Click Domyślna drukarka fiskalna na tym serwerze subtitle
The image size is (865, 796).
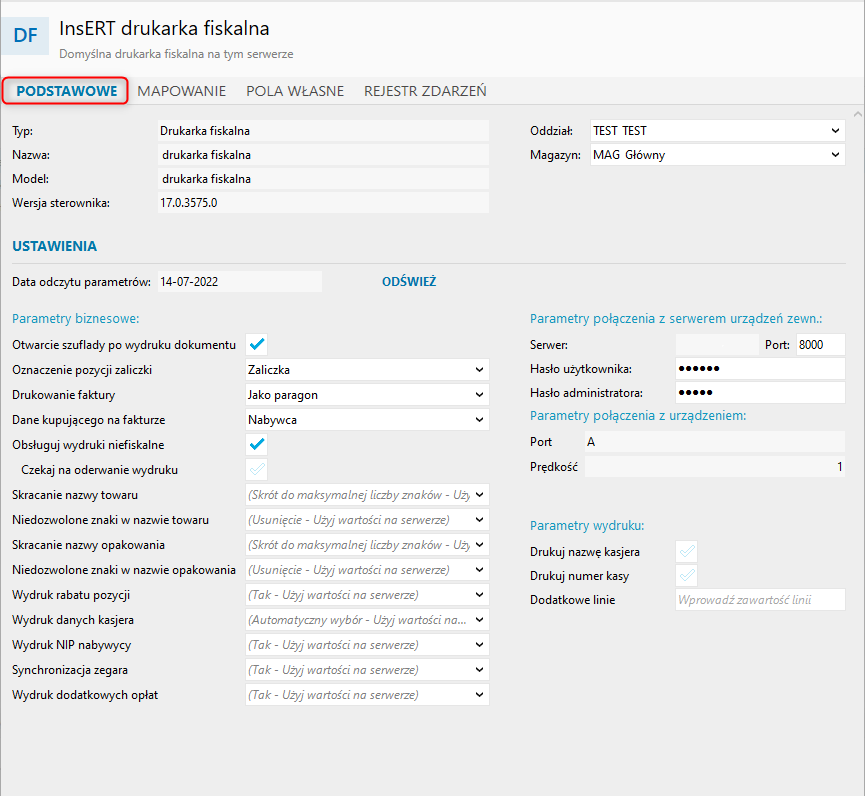click(176, 54)
